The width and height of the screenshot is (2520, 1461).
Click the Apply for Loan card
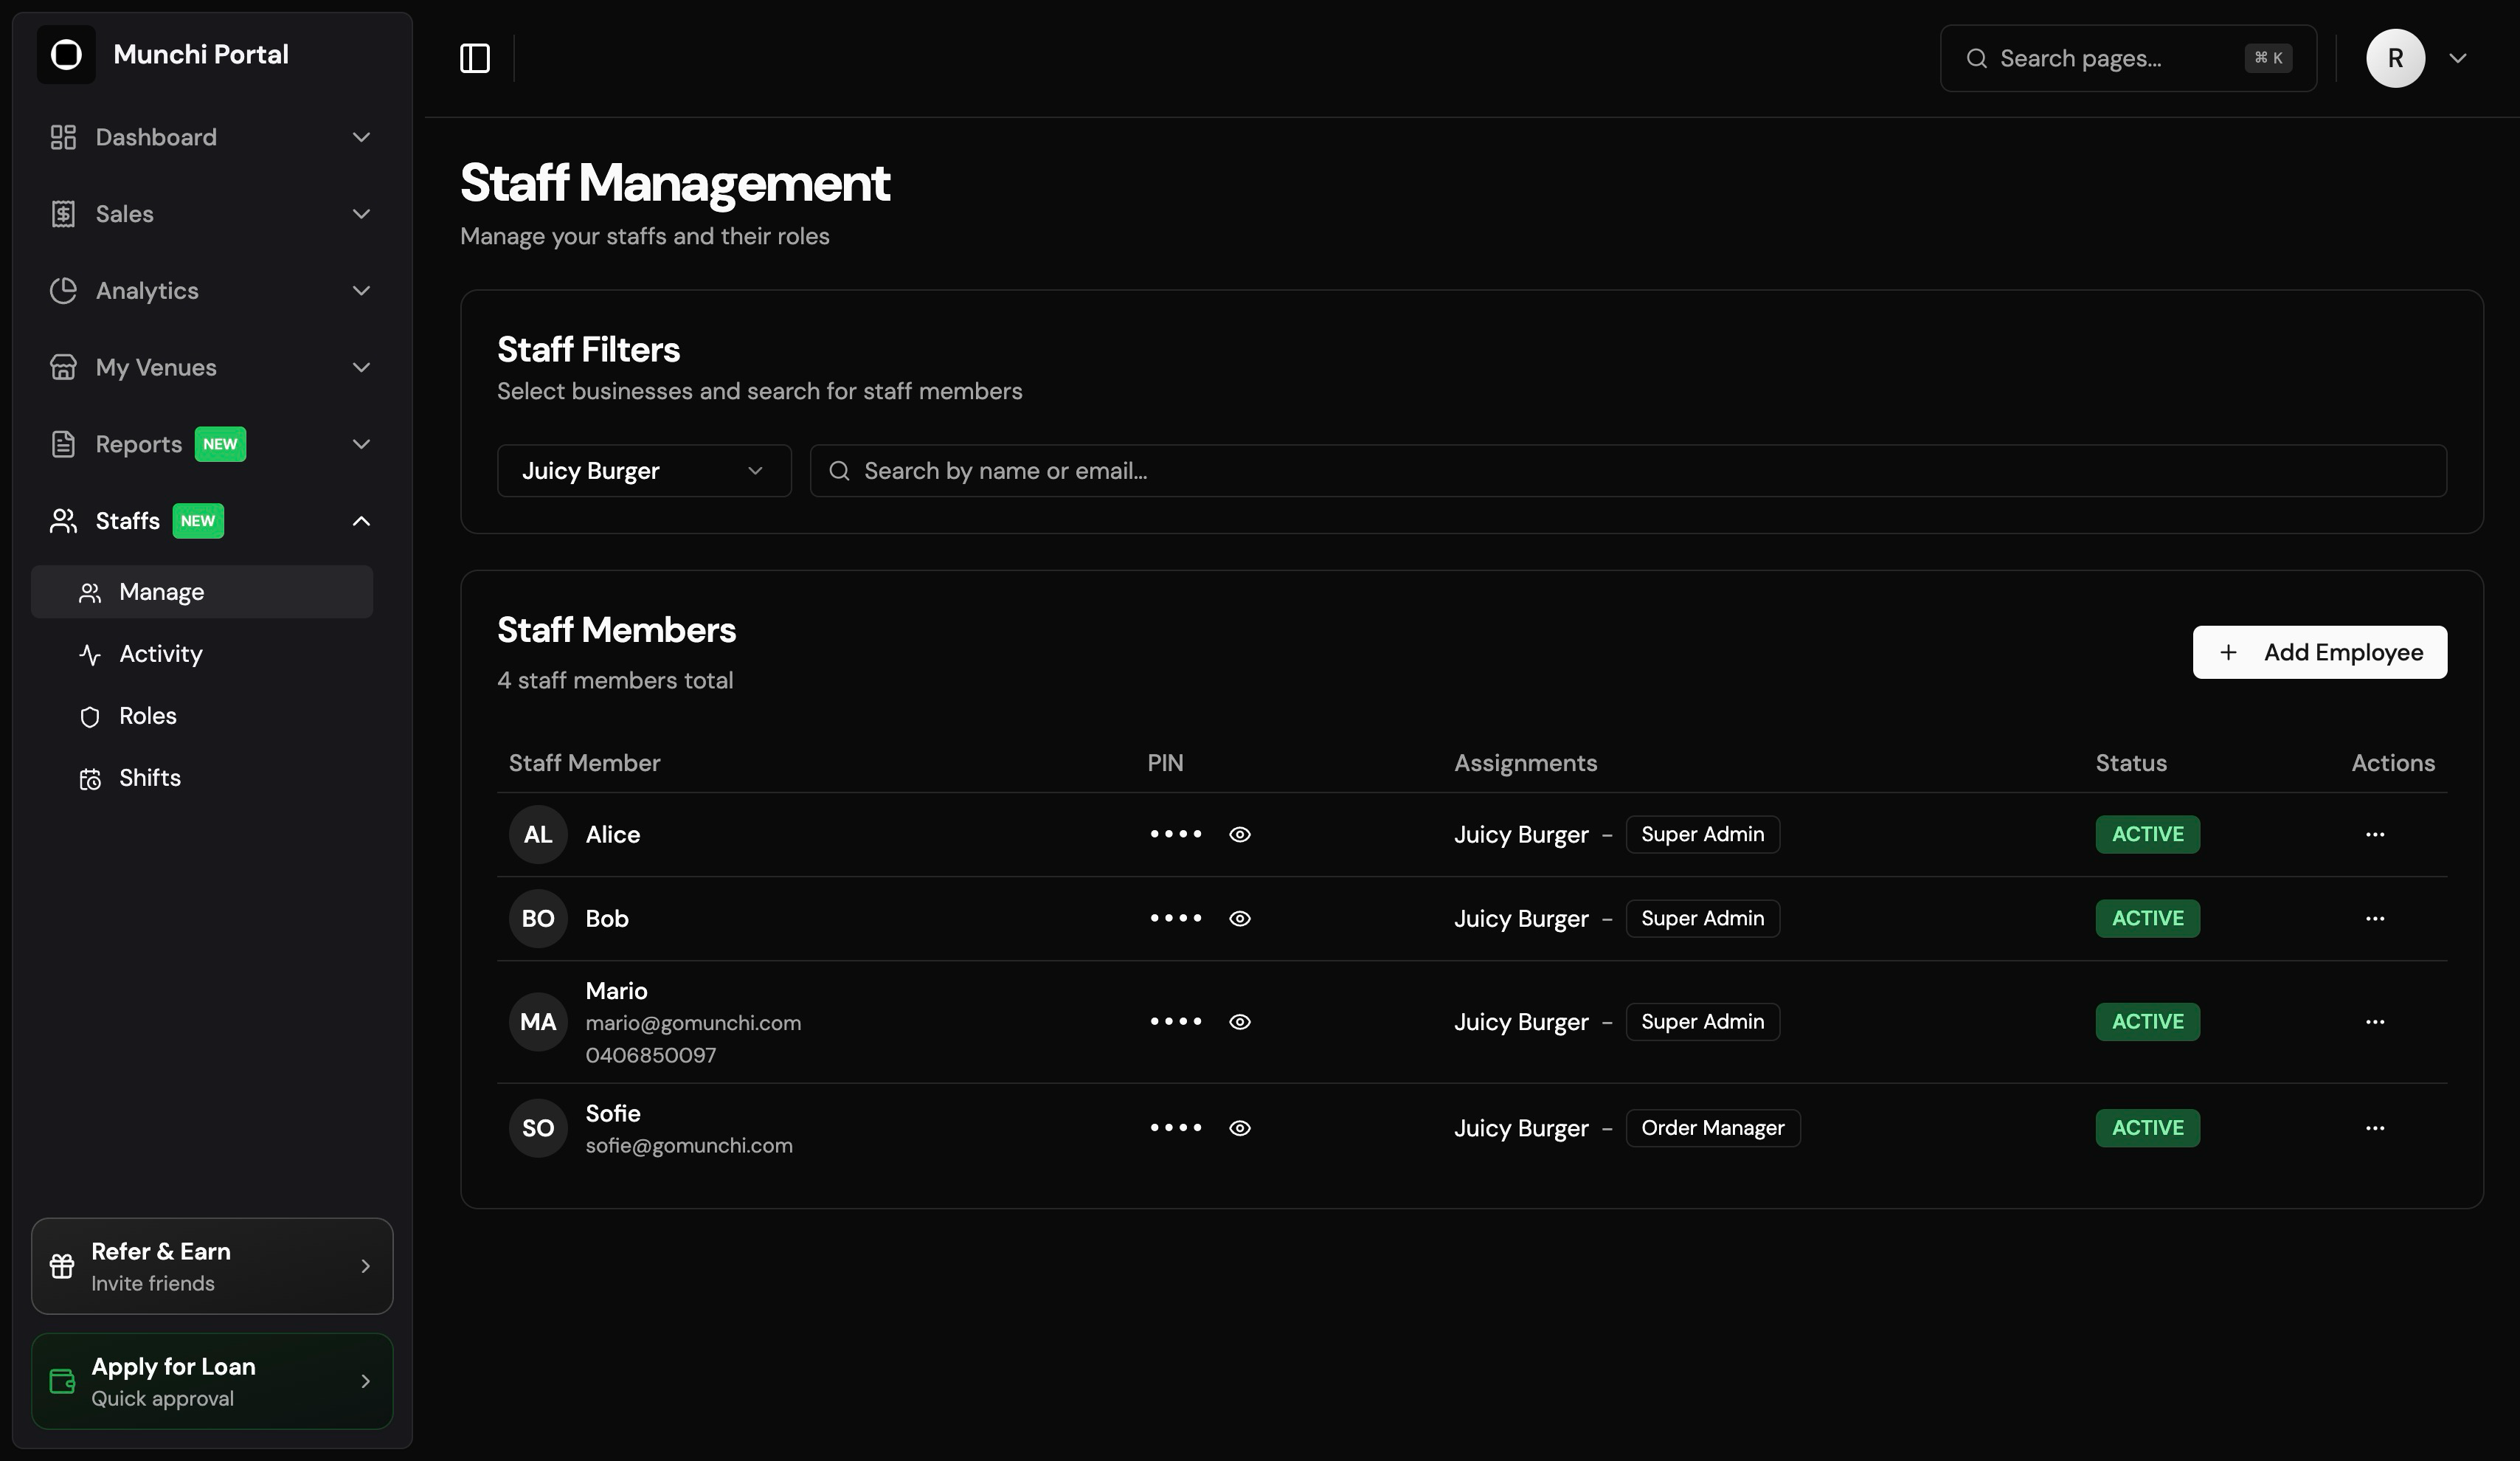click(212, 1381)
